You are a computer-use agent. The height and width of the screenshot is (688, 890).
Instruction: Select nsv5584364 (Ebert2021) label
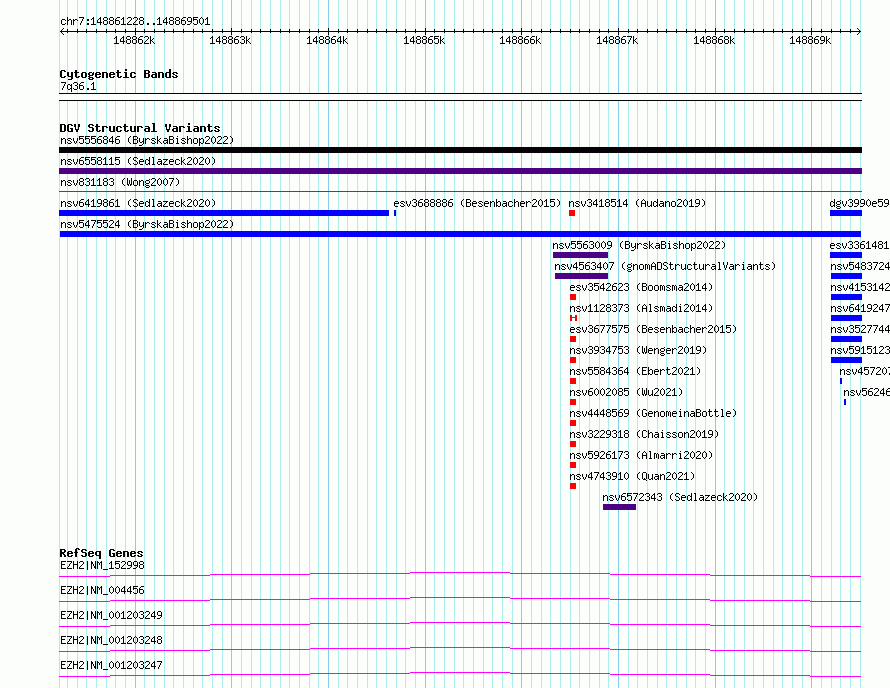point(635,371)
